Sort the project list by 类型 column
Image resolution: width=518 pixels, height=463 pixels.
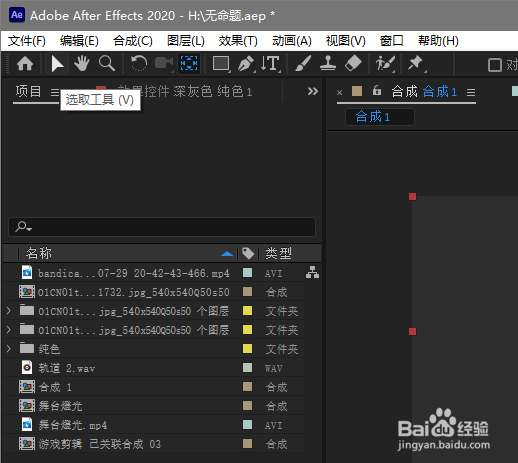click(278, 254)
